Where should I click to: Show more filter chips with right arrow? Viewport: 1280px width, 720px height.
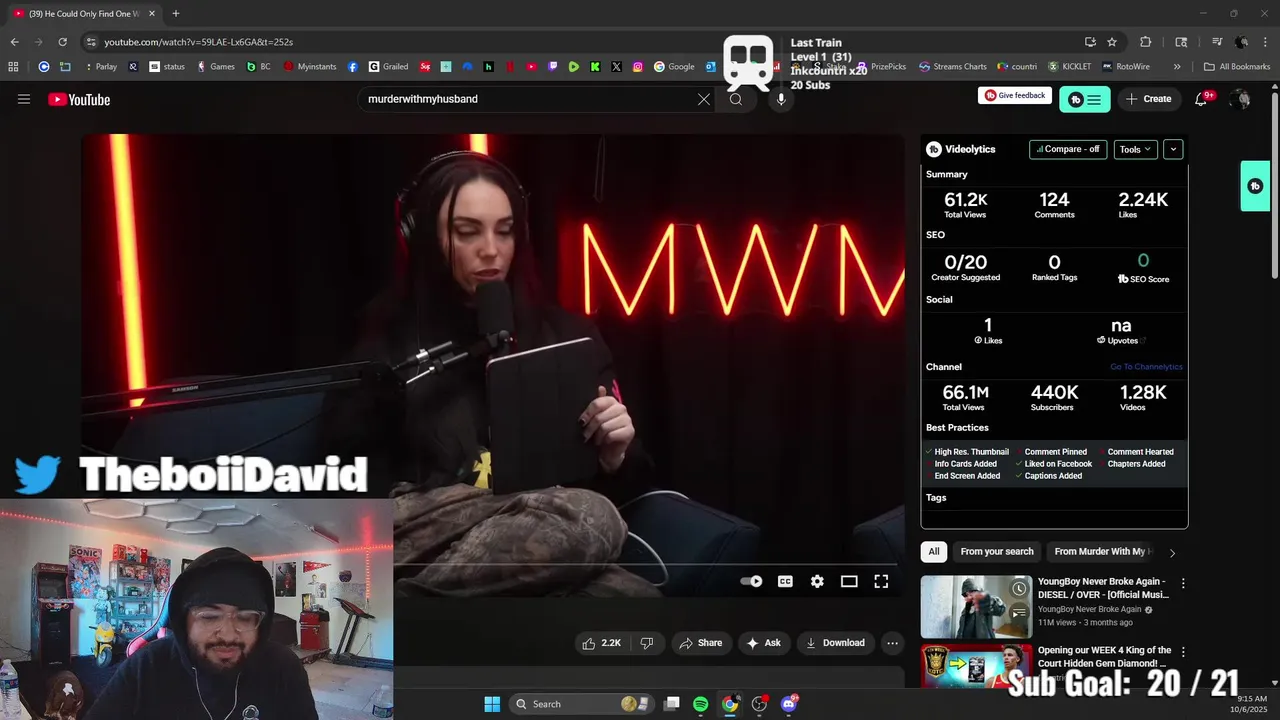click(x=1172, y=552)
